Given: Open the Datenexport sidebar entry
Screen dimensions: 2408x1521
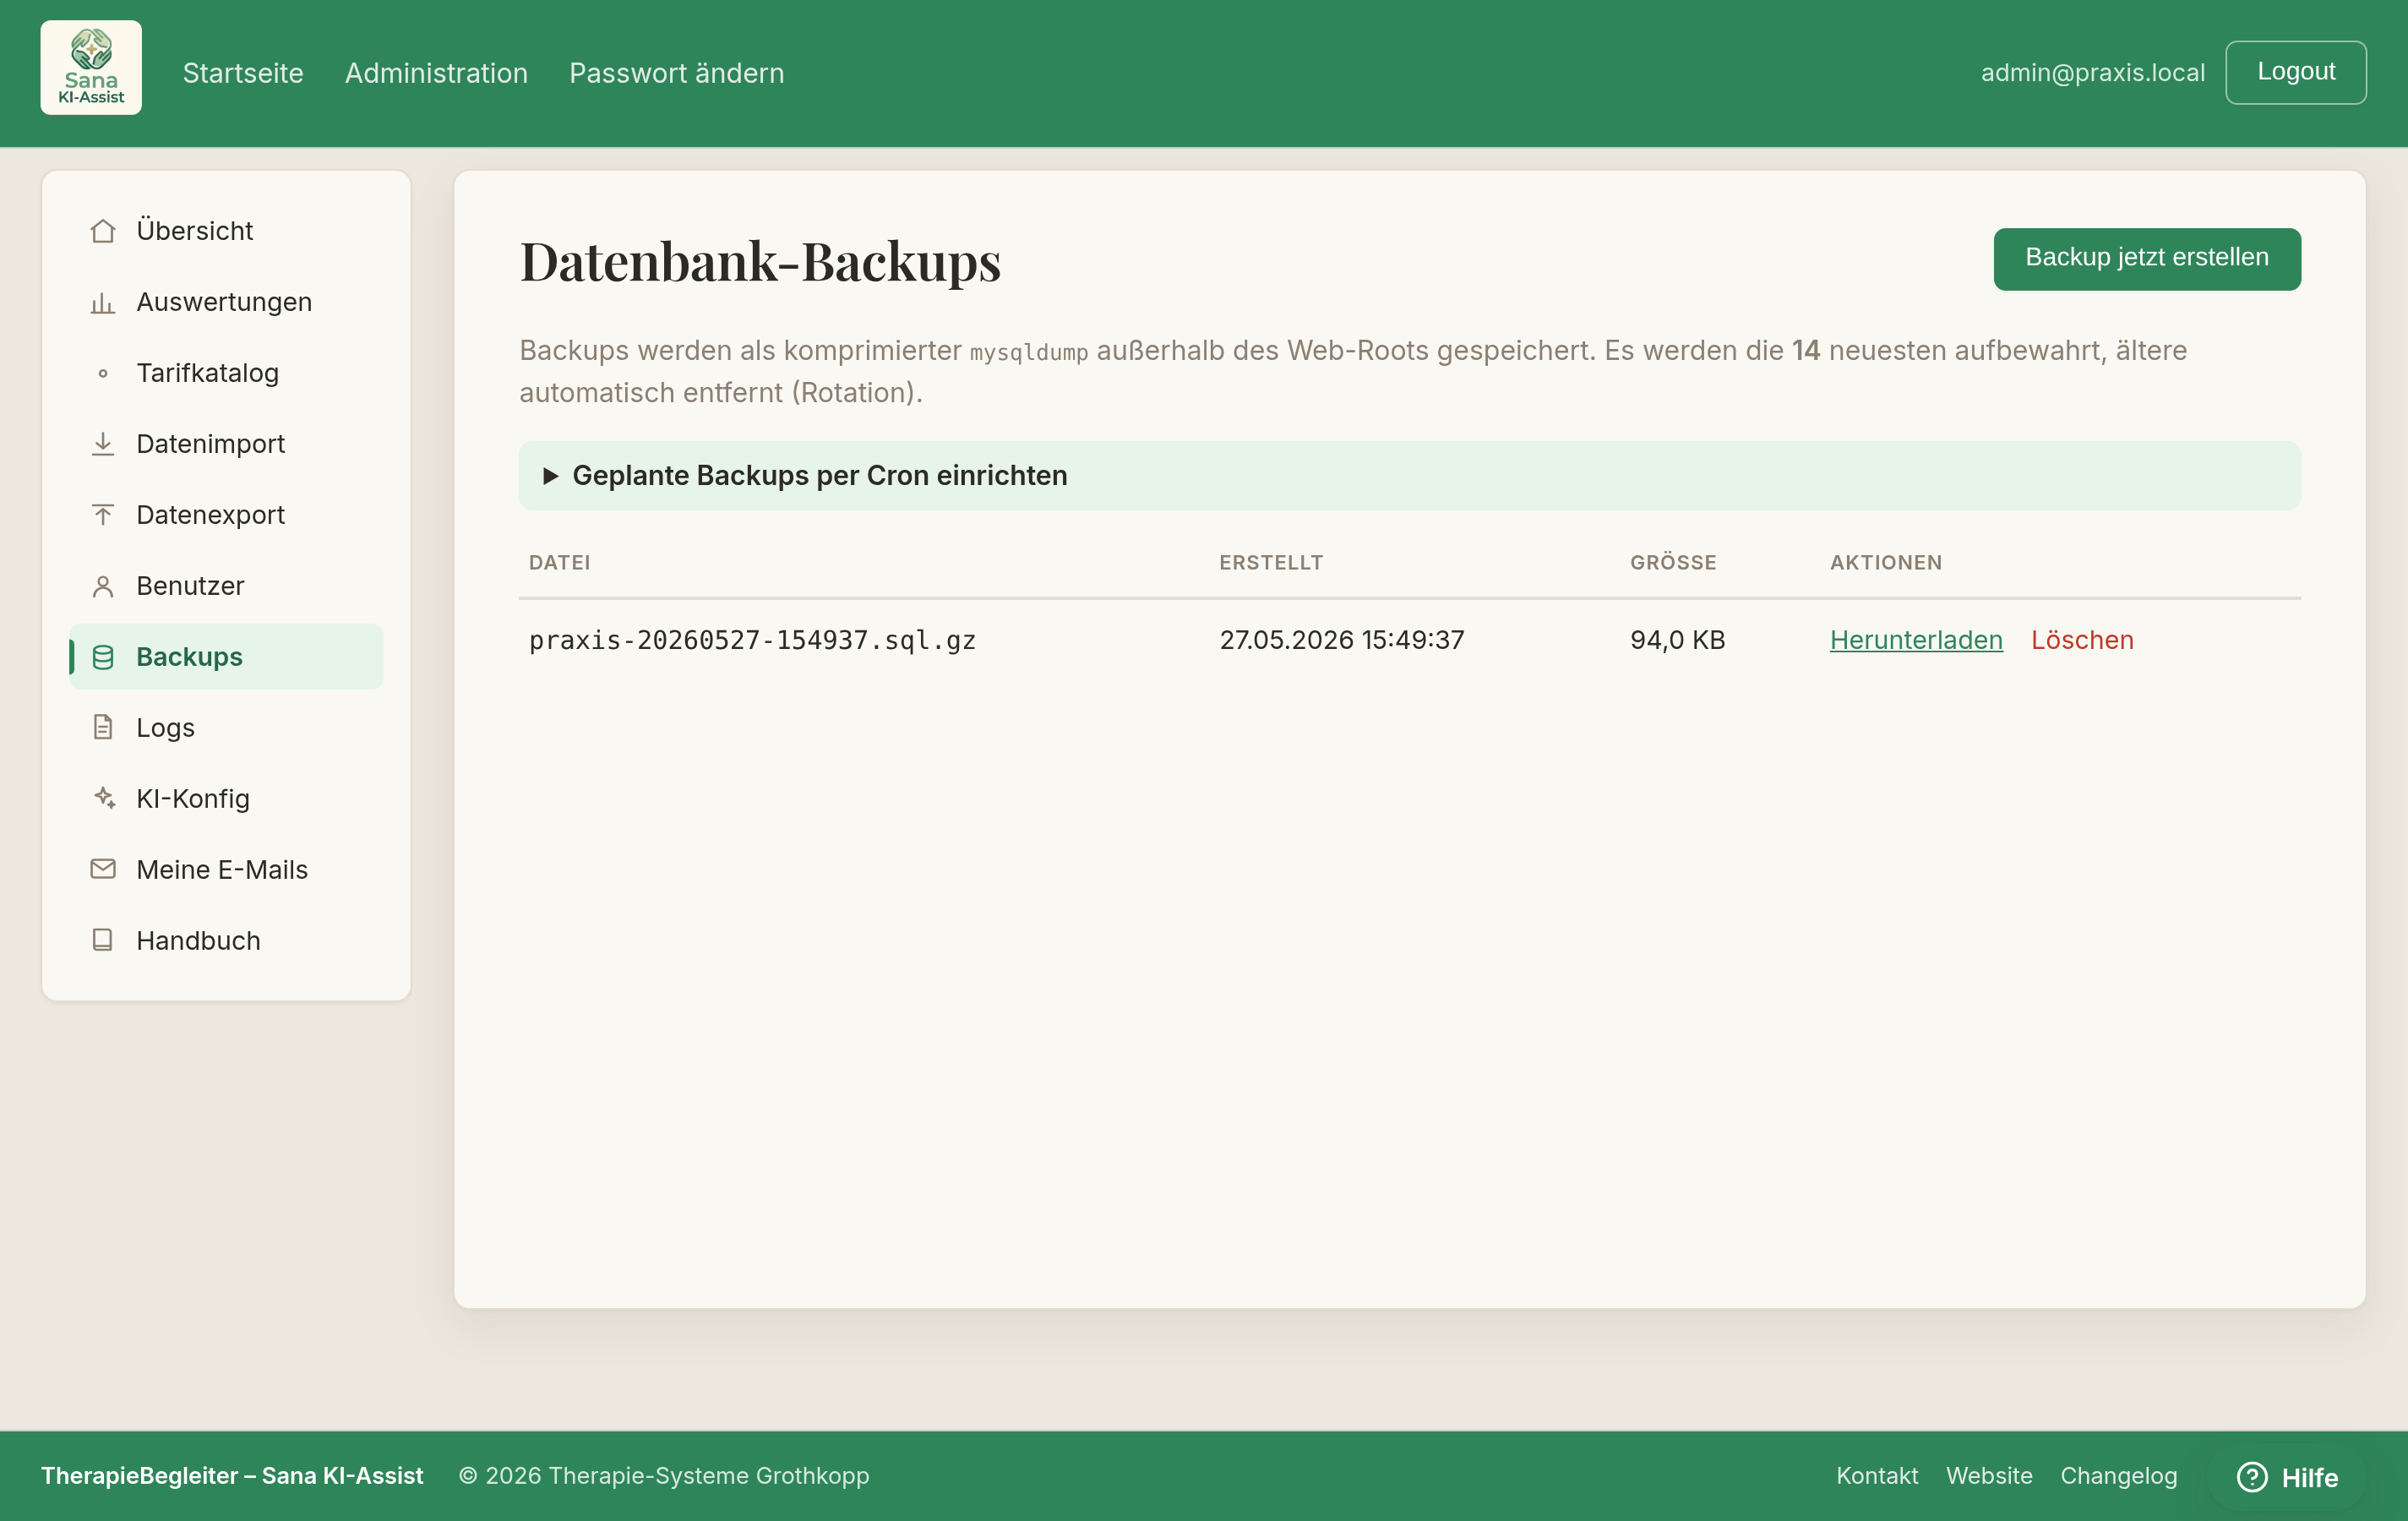Looking at the screenshot, I should [226, 515].
